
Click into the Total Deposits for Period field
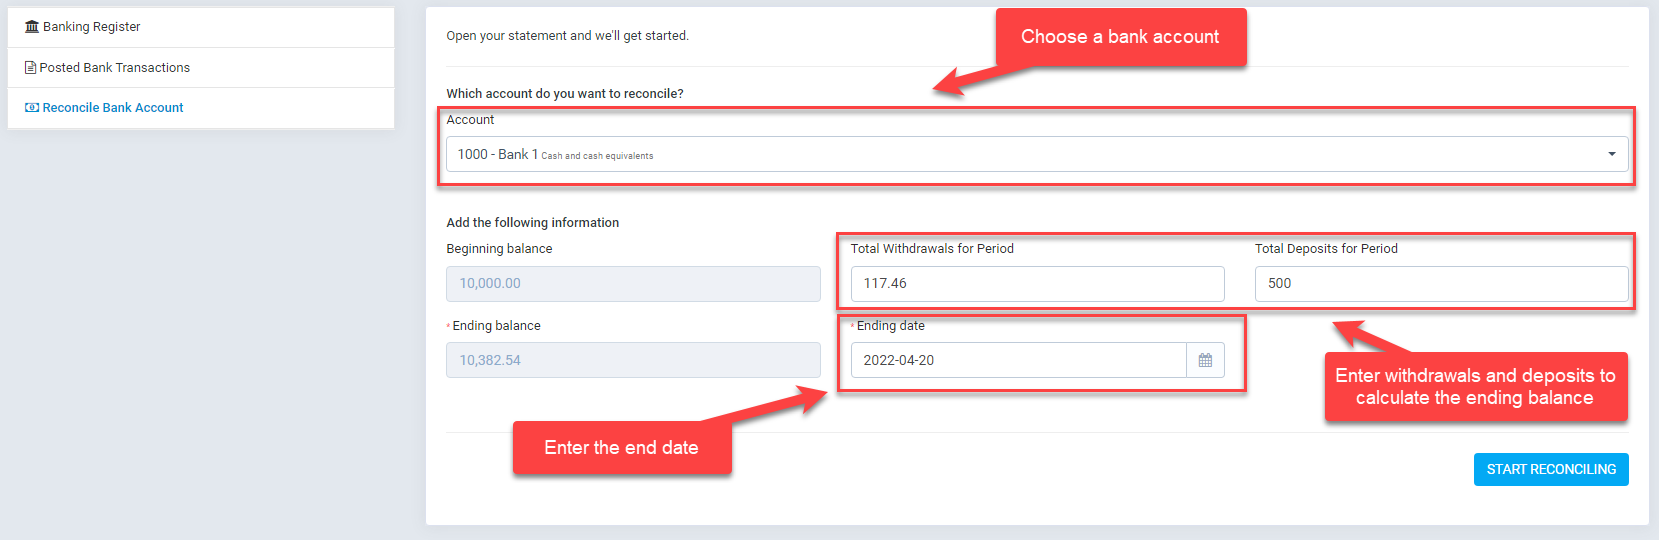(x=1441, y=284)
